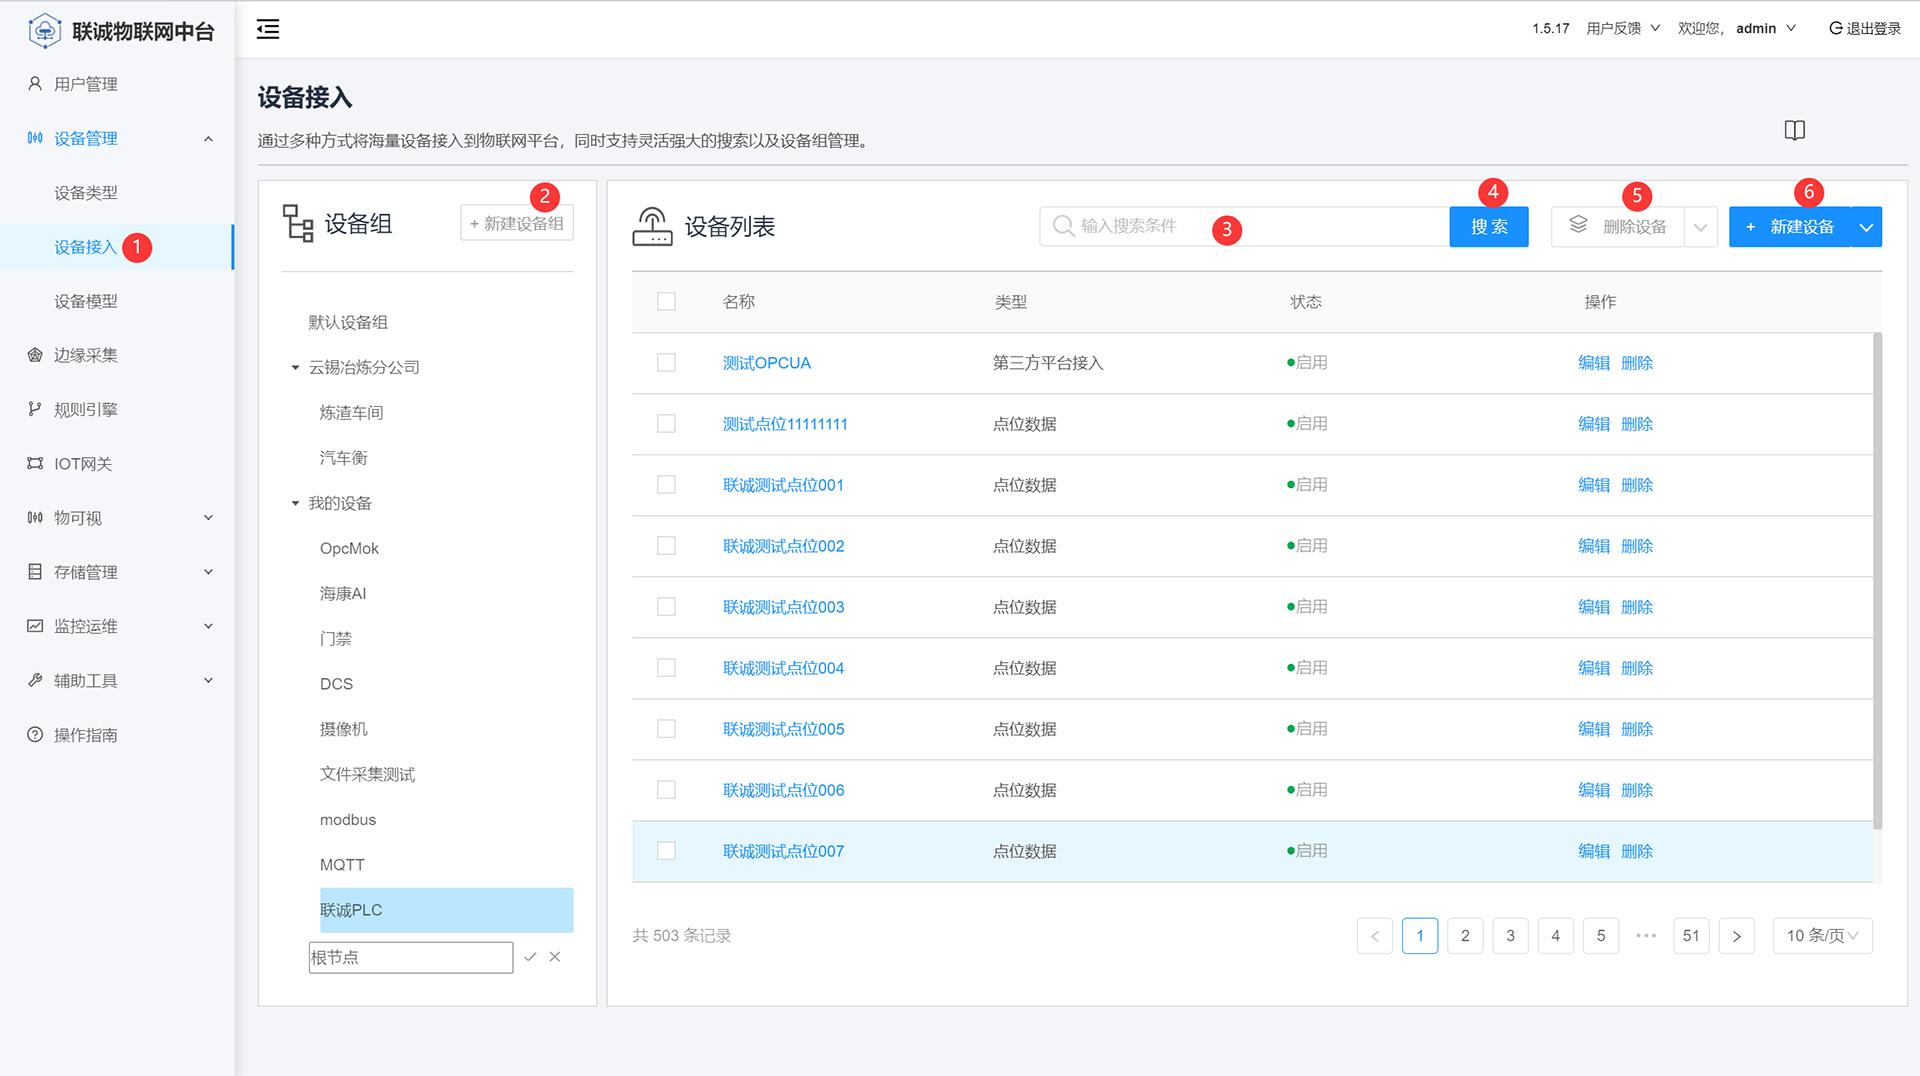The height and width of the screenshot is (1076, 1920).
Task: Go to page 51
Action: coord(1691,936)
